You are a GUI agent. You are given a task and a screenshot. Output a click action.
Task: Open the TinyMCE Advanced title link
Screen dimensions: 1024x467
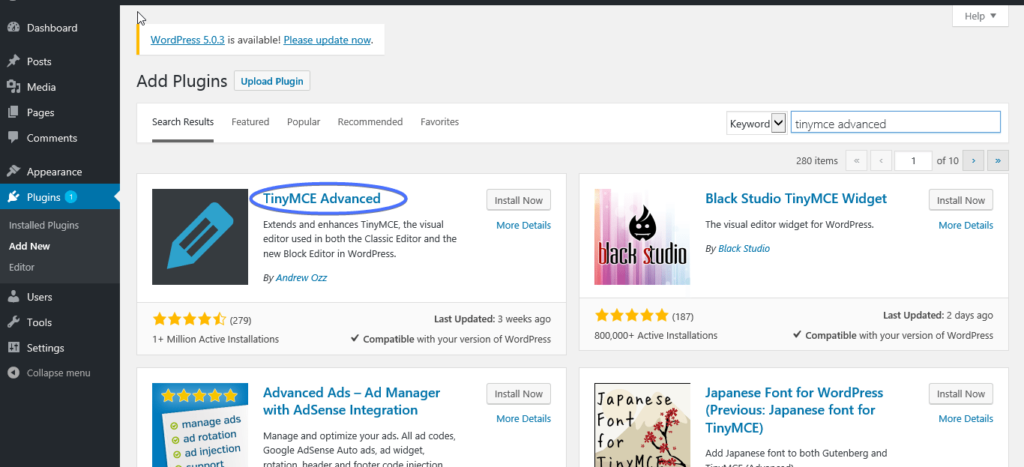tap(322, 199)
